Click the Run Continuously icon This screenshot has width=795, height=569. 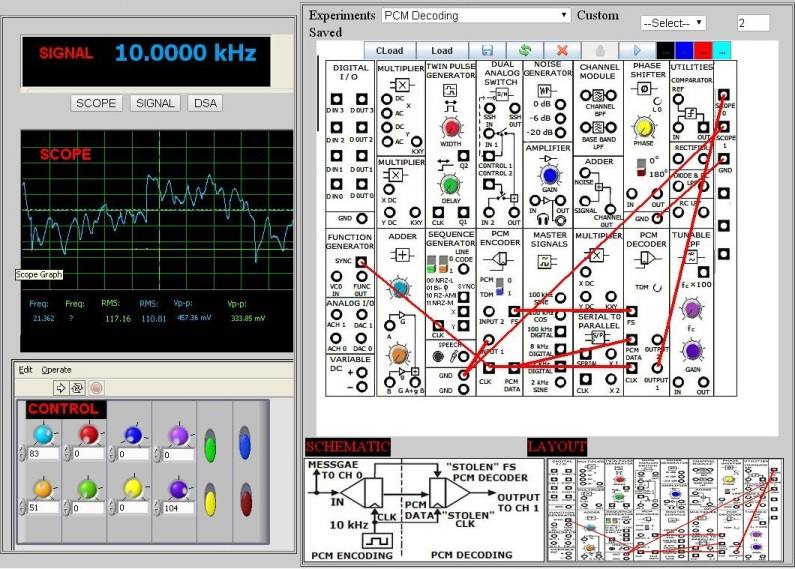[77, 388]
